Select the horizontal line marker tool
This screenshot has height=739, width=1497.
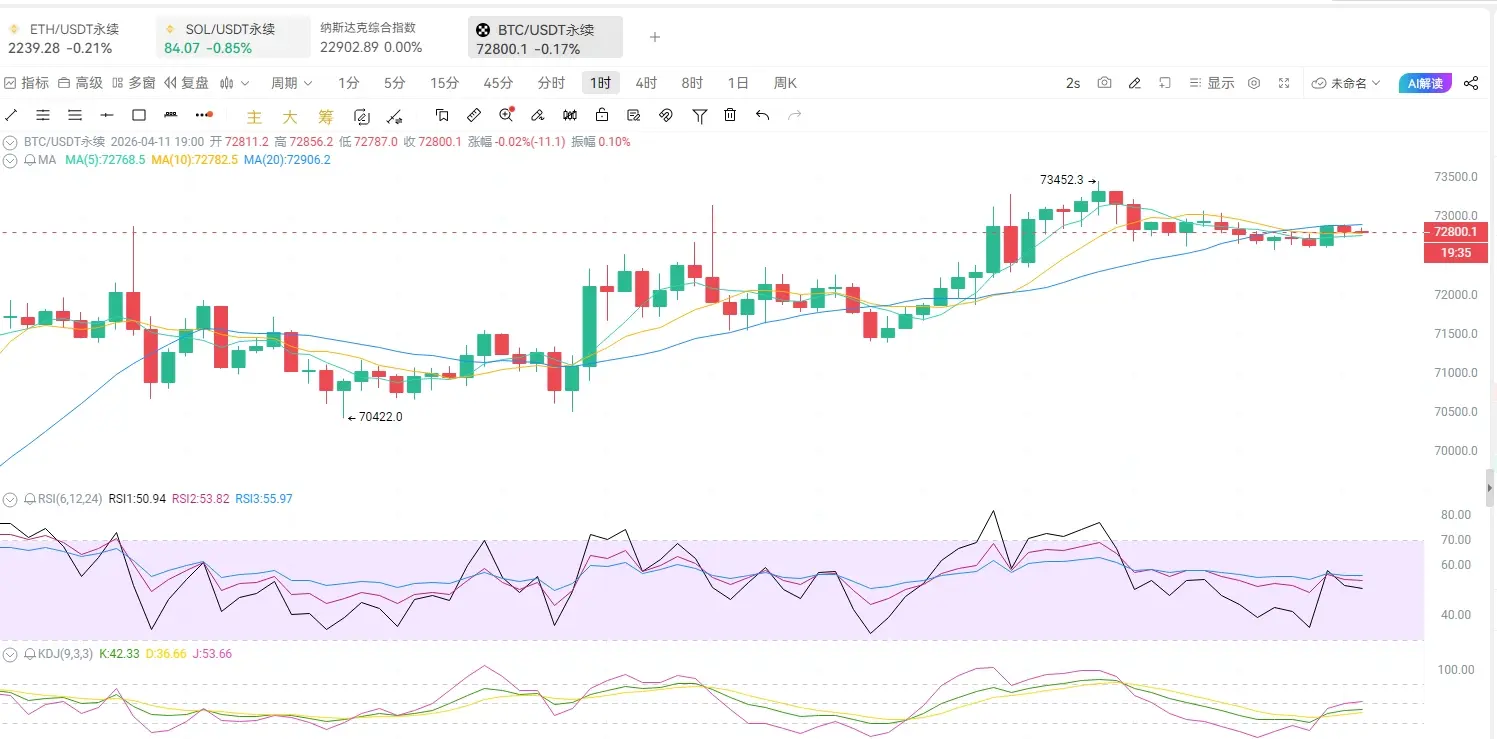click(107, 115)
